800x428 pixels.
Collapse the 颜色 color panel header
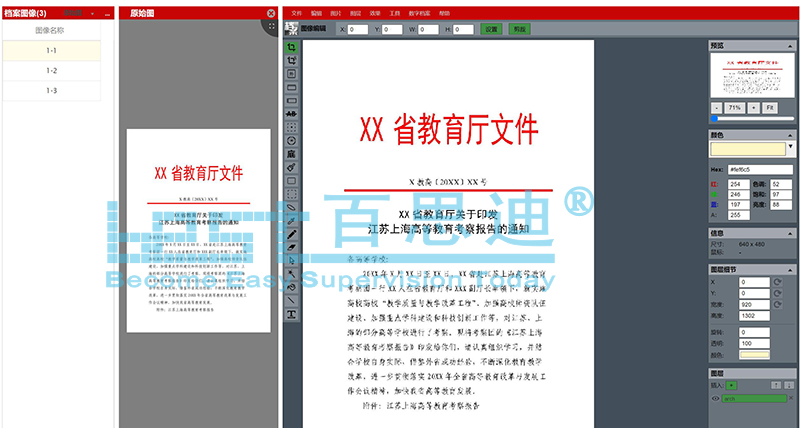(x=790, y=134)
